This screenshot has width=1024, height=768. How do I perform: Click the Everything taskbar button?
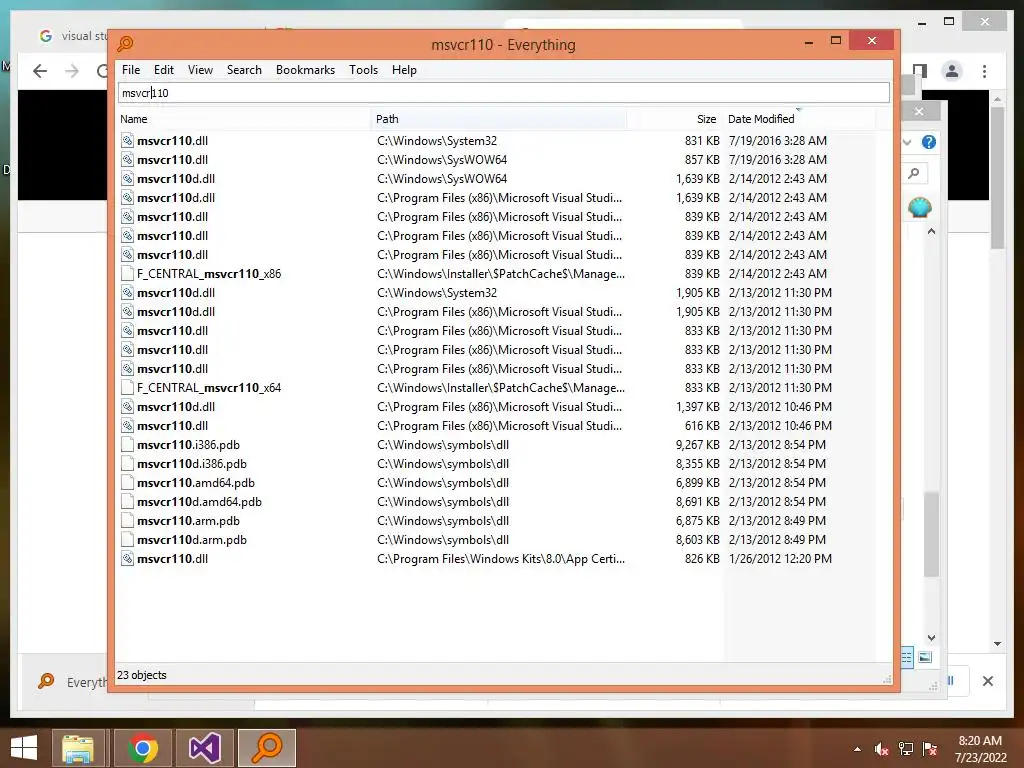[x=267, y=748]
